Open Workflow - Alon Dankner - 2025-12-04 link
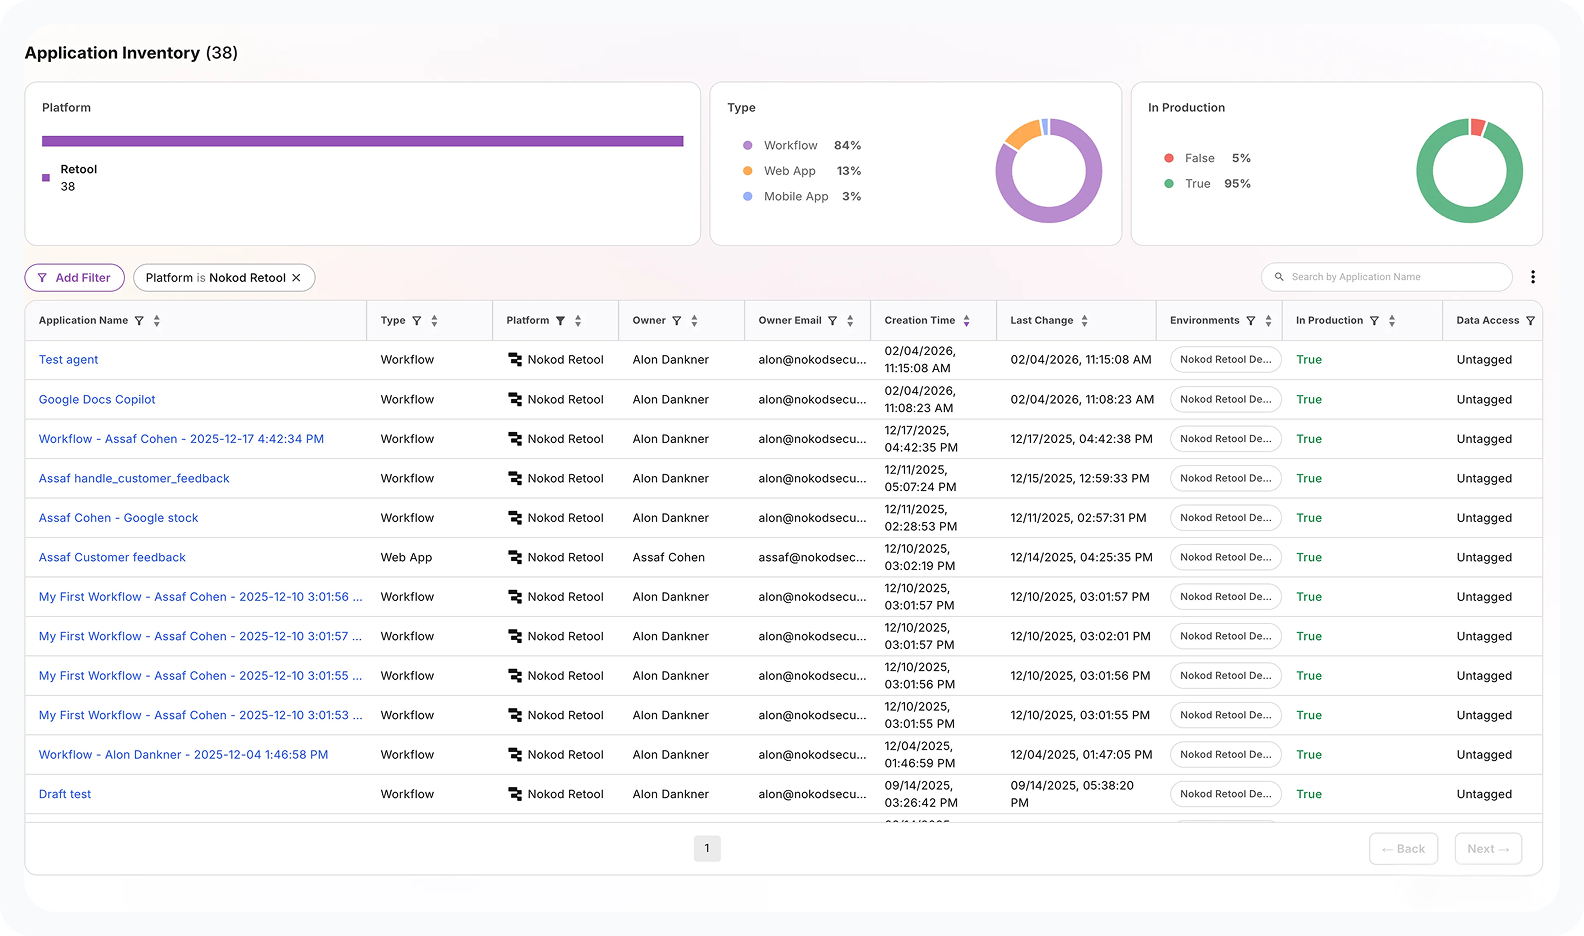Viewport: 1584px width, 936px height. [x=183, y=755]
